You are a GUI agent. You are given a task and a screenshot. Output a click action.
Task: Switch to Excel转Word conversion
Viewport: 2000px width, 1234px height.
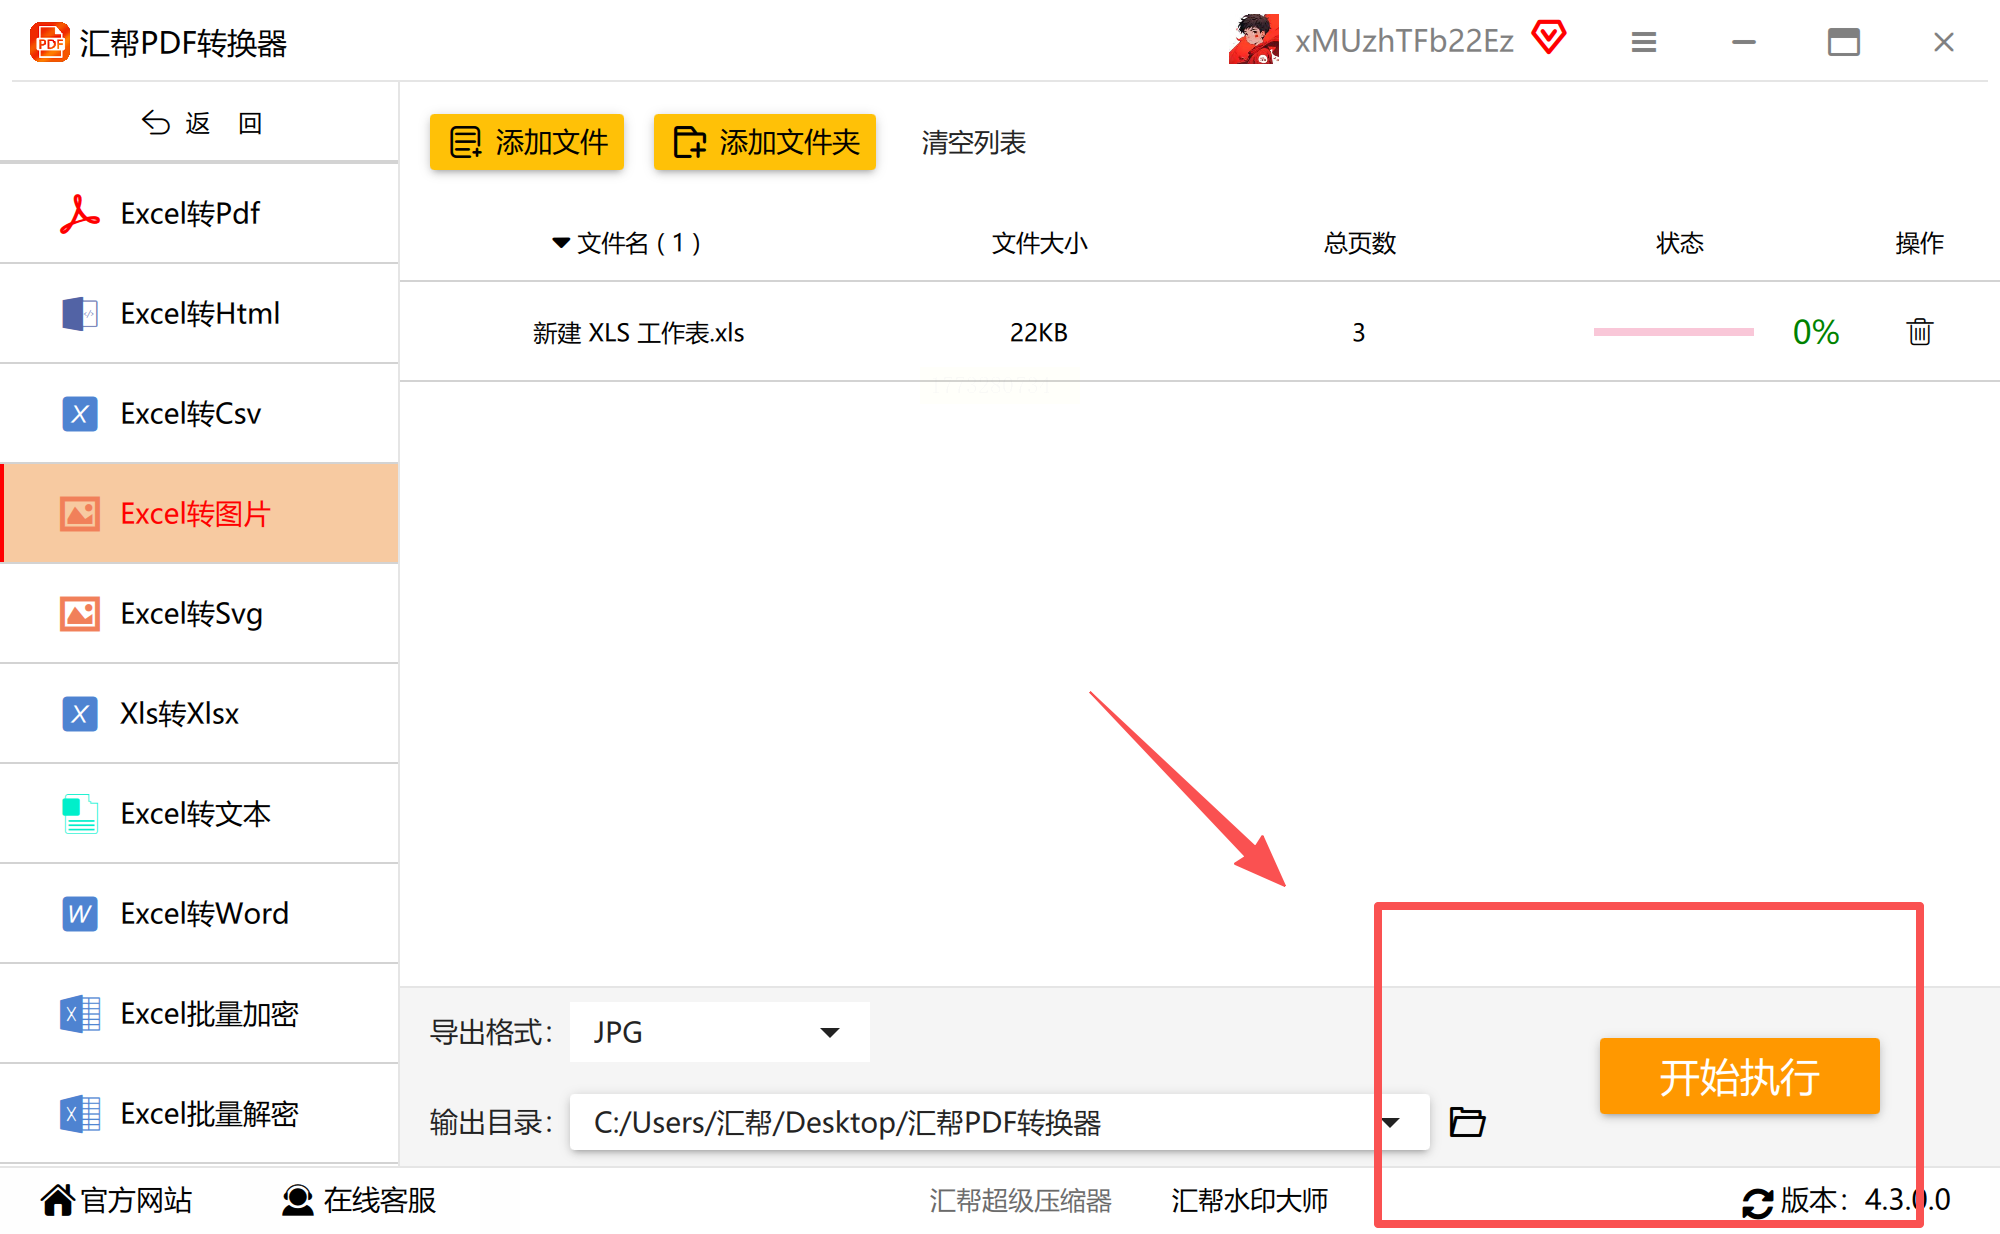coord(204,913)
